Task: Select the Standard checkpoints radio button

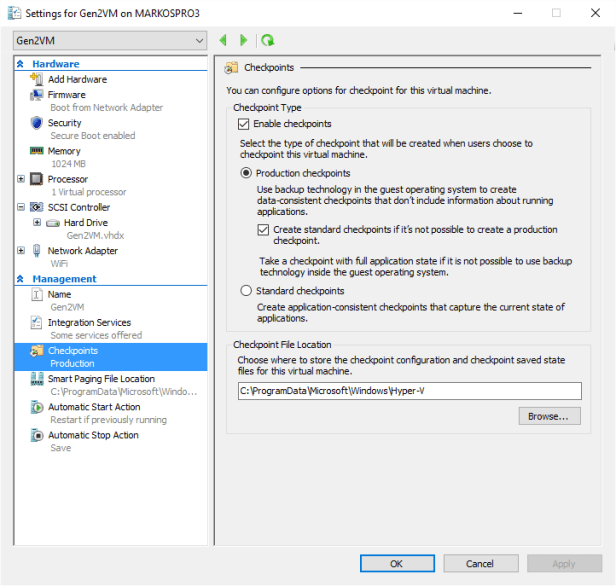Action: (246, 291)
